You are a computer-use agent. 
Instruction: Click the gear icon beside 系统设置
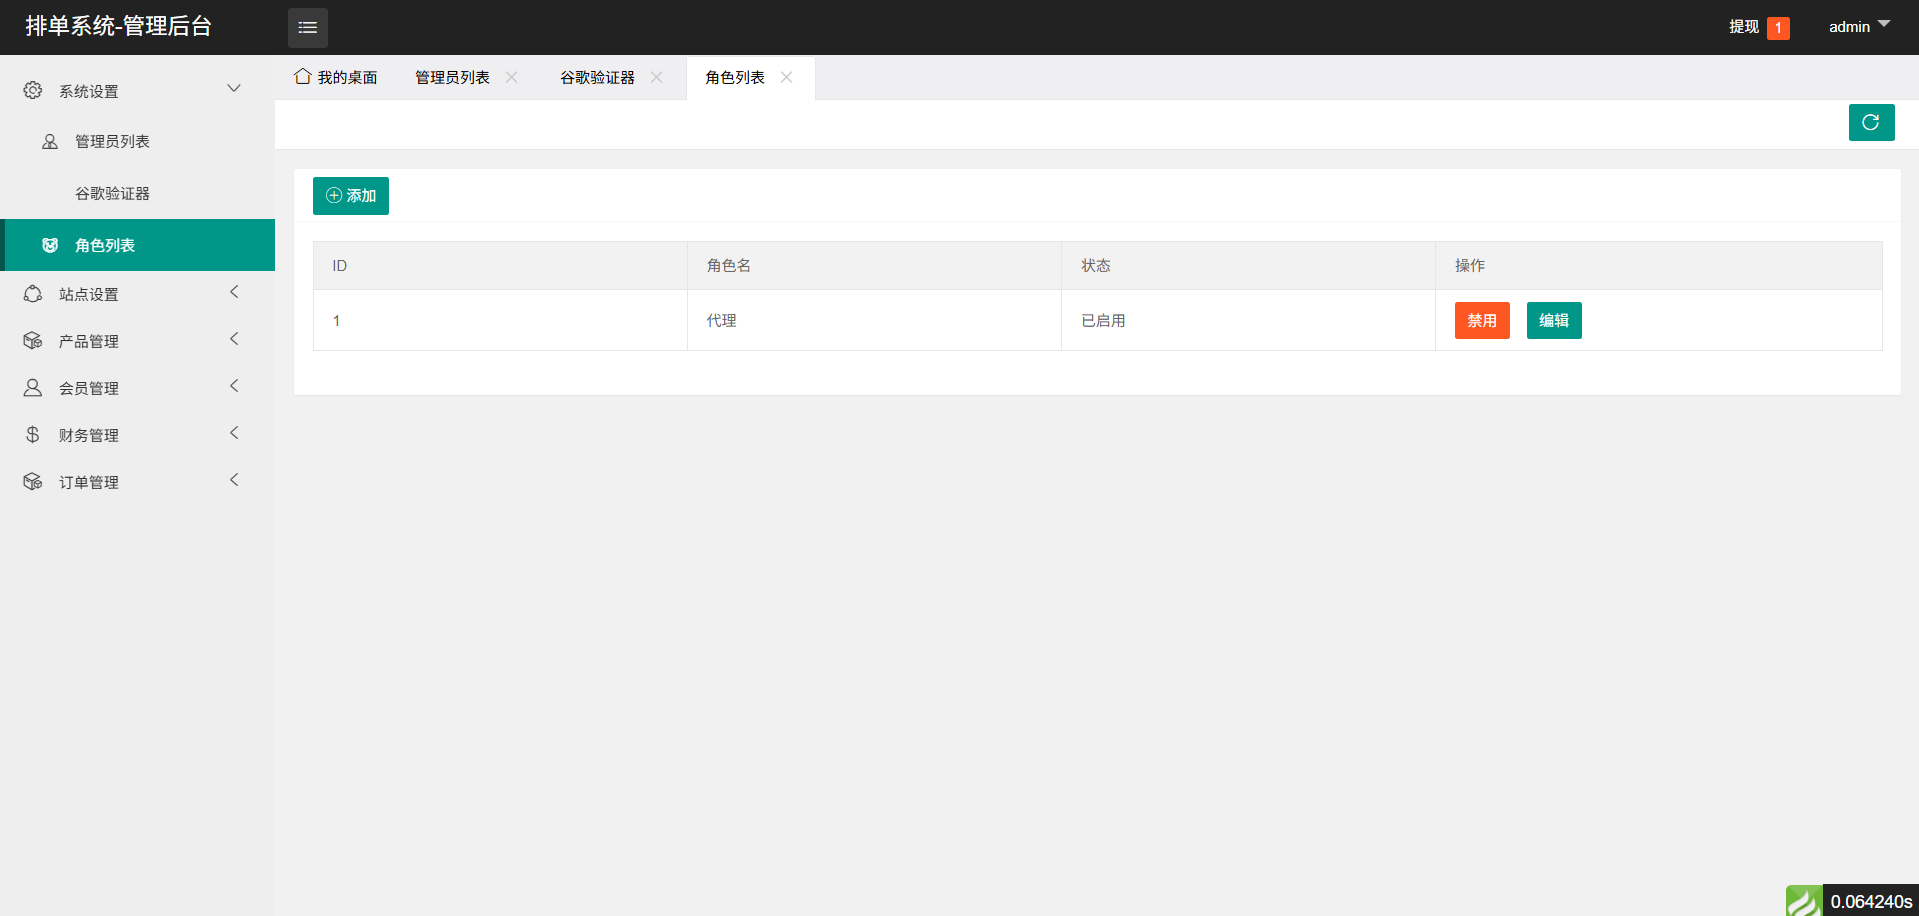(33, 91)
